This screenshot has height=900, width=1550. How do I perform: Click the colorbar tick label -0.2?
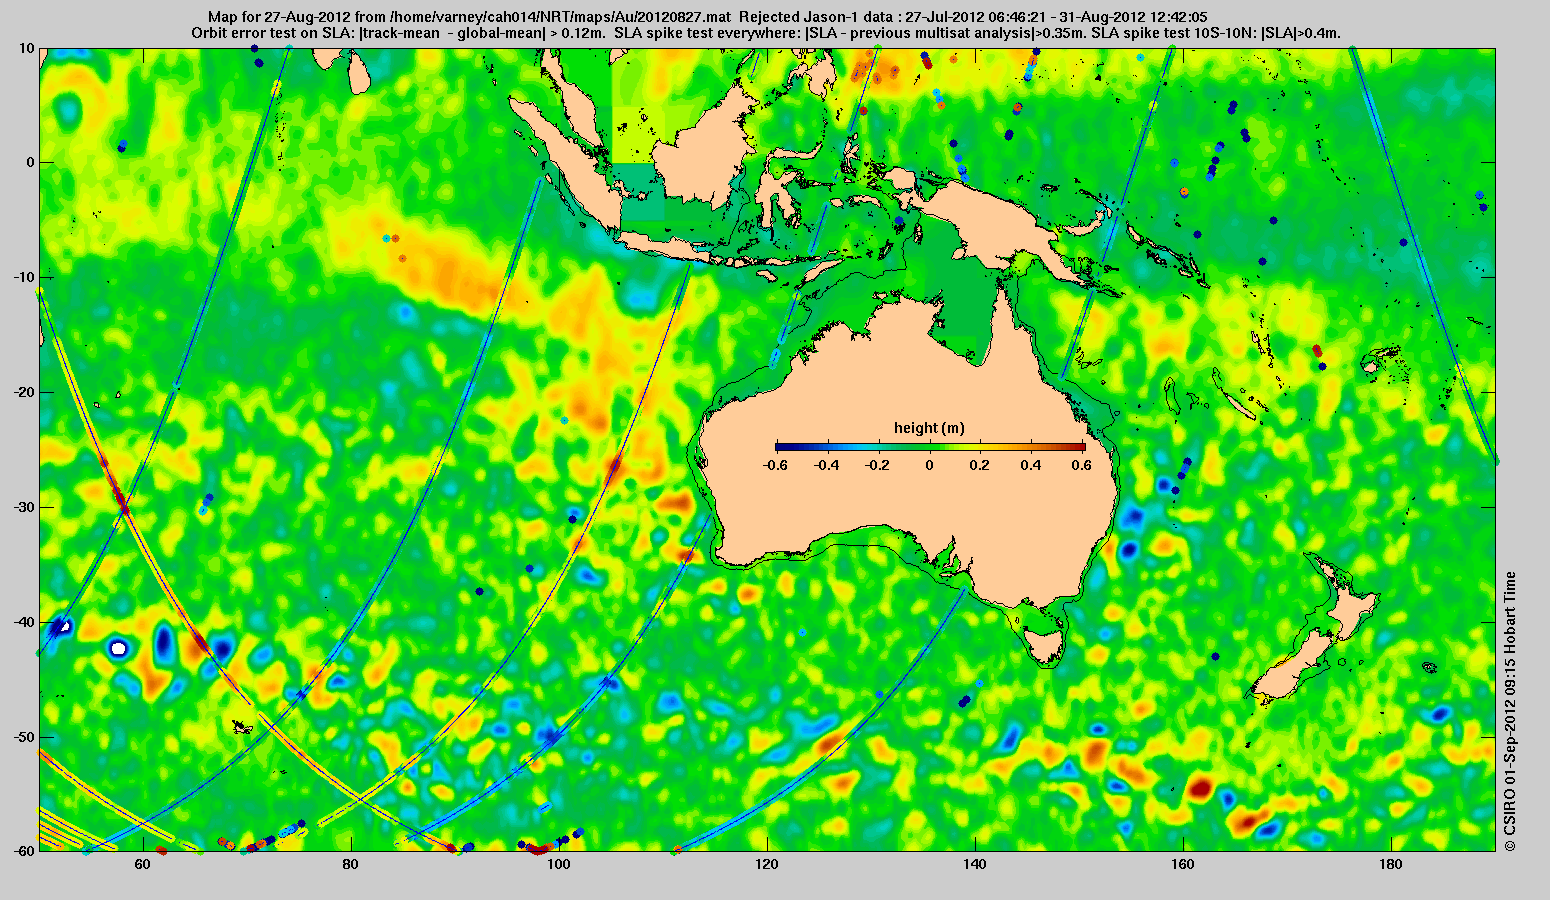point(878,465)
